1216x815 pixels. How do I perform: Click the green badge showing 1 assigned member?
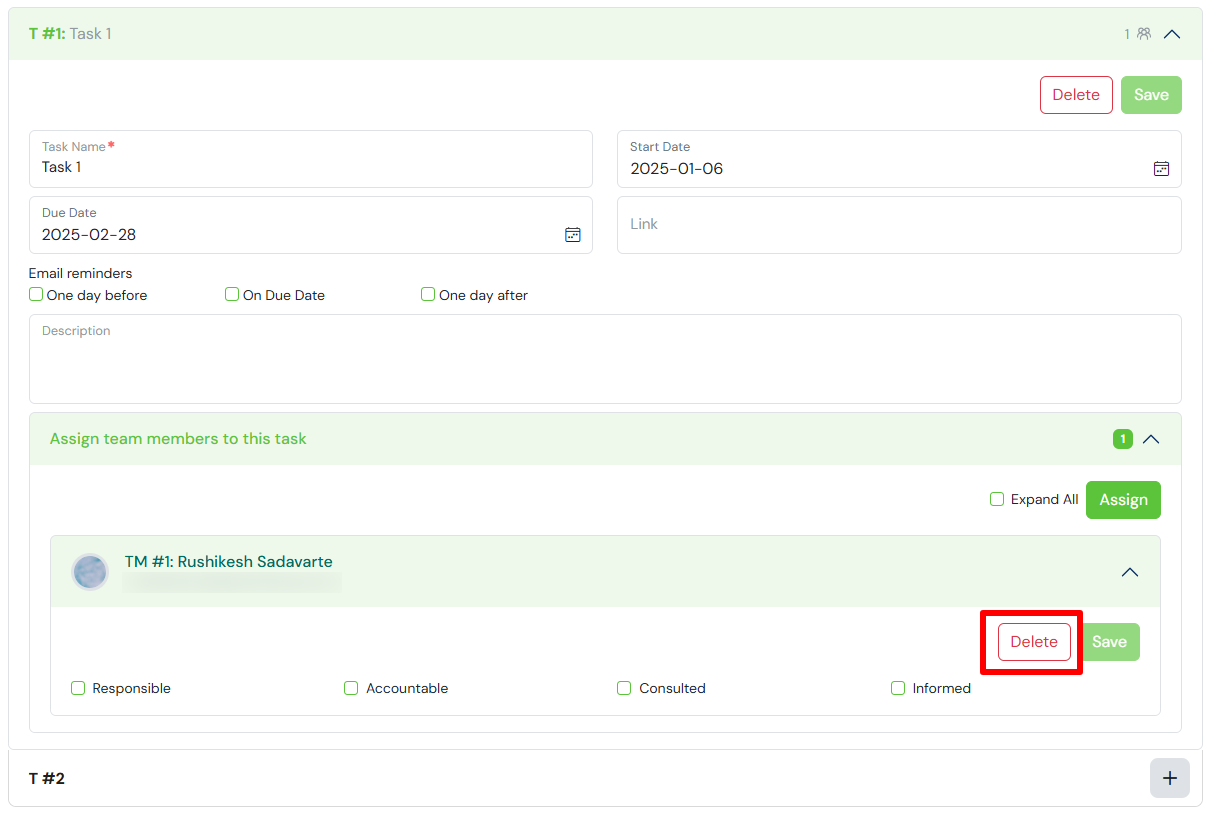tap(1122, 439)
